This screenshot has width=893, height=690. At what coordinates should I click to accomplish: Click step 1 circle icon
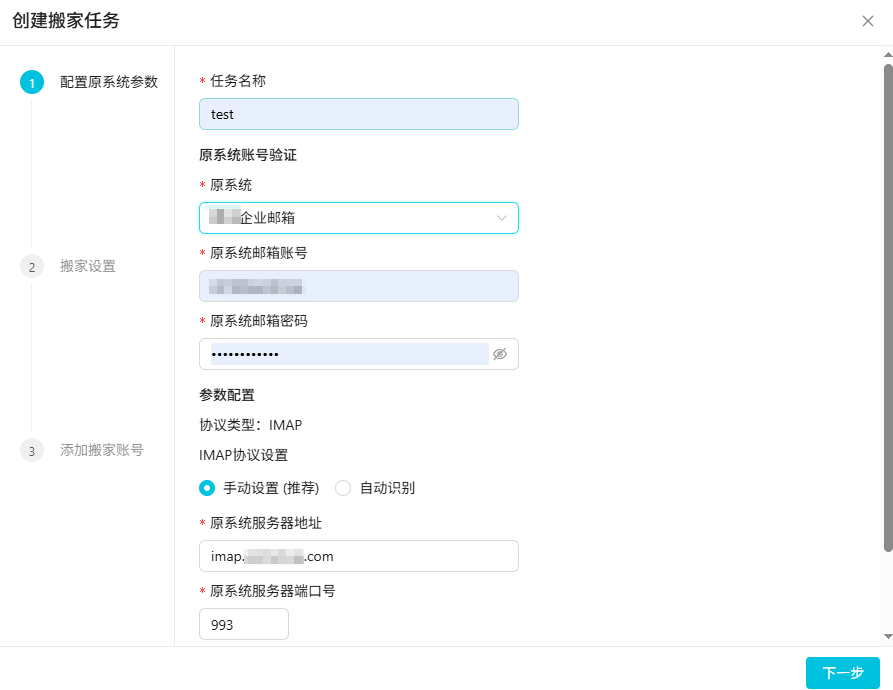click(32, 83)
